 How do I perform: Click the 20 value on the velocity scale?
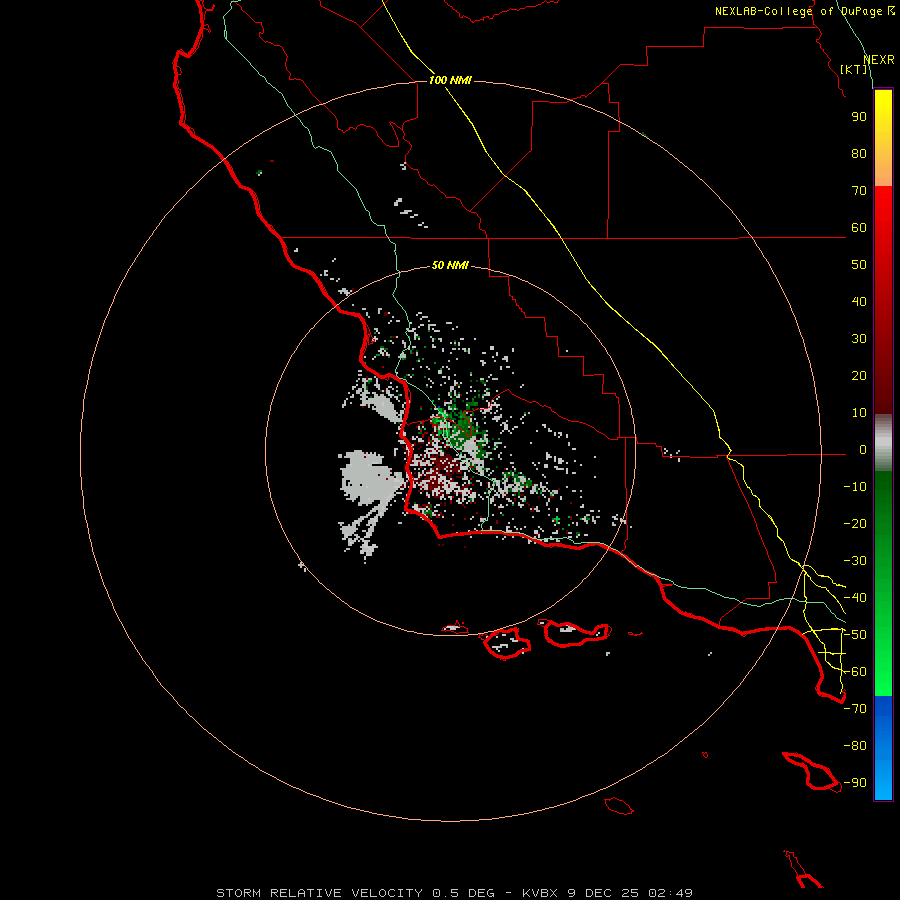[859, 376]
